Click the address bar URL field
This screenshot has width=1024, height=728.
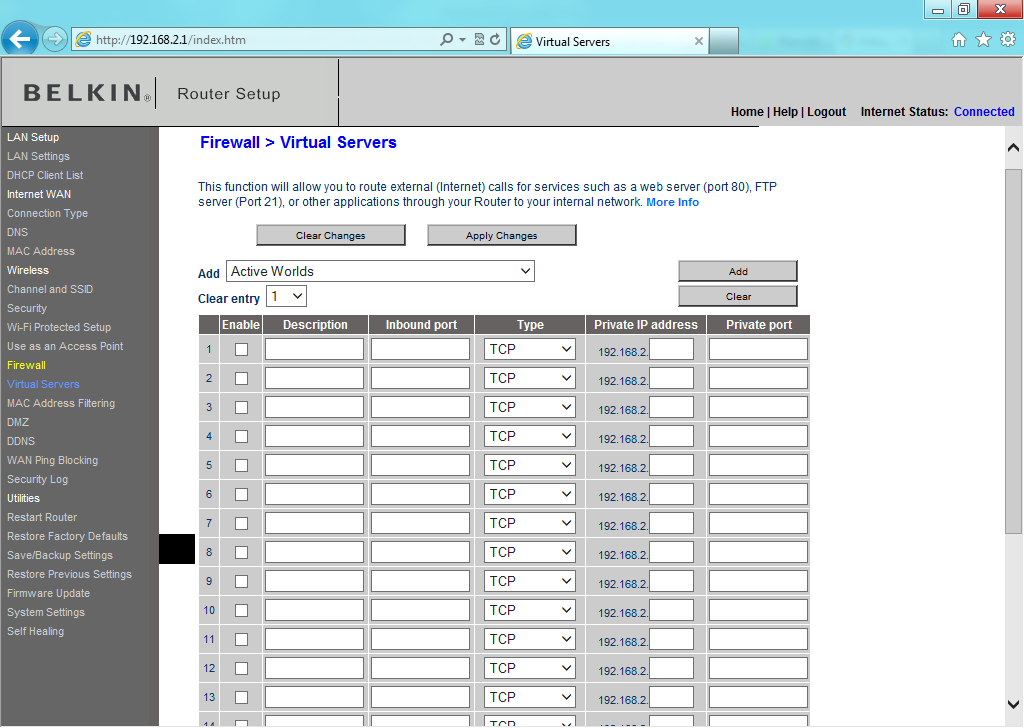[x=261, y=40]
